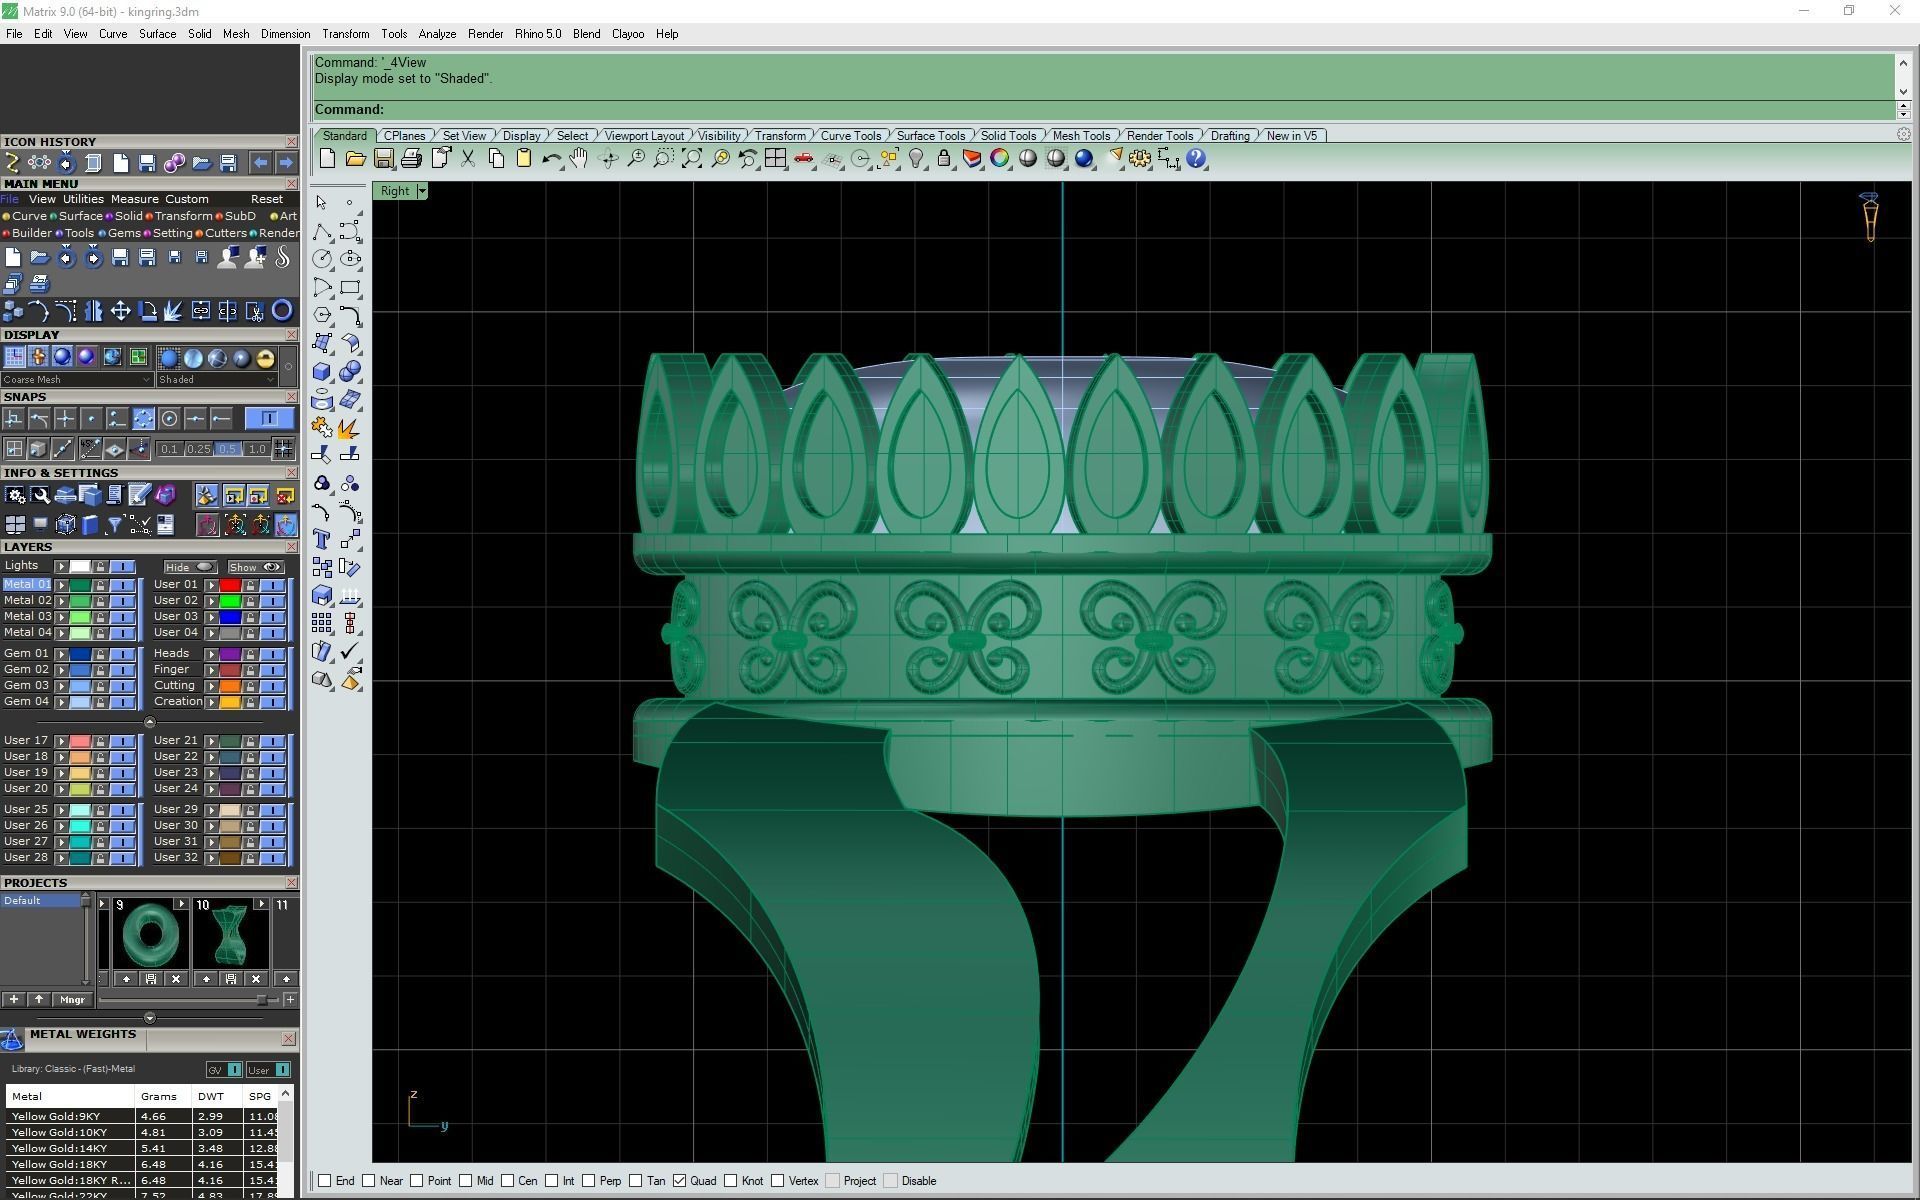Click the Open file icon in Standard toolbar
The image size is (1920, 1200).
pyautogui.click(x=355, y=159)
